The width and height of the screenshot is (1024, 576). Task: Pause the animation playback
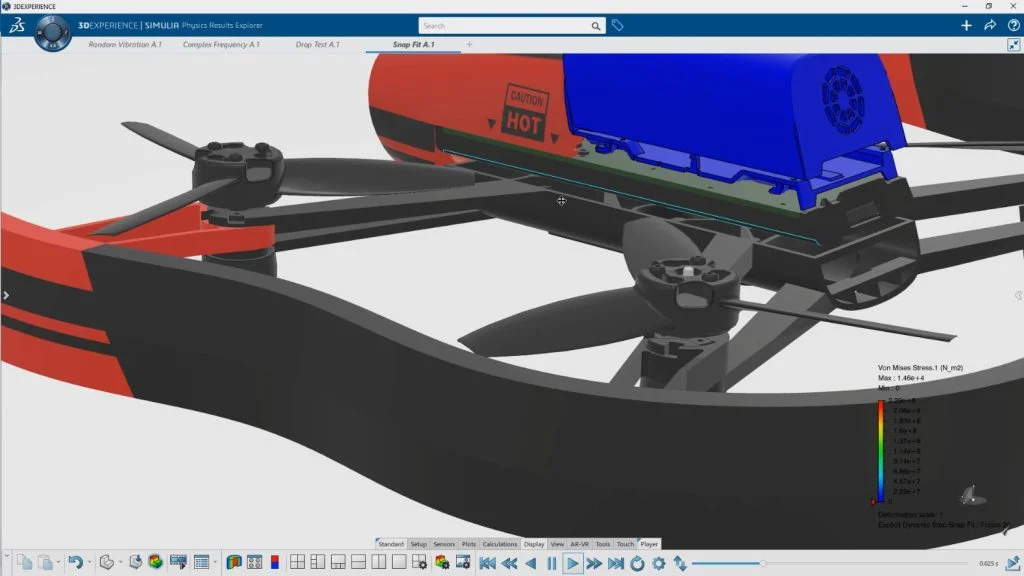pyautogui.click(x=551, y=563)
